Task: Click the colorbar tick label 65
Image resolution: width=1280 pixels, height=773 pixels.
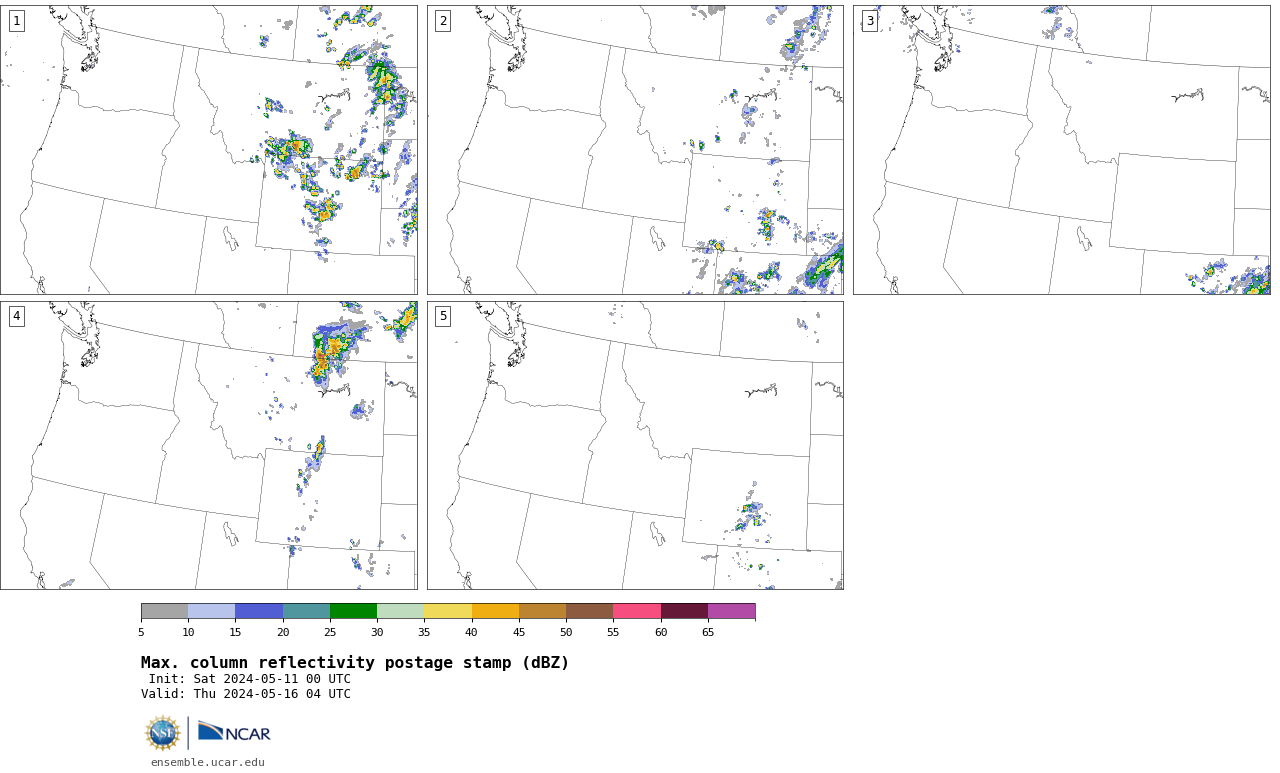Action: [x=708, y=632]
